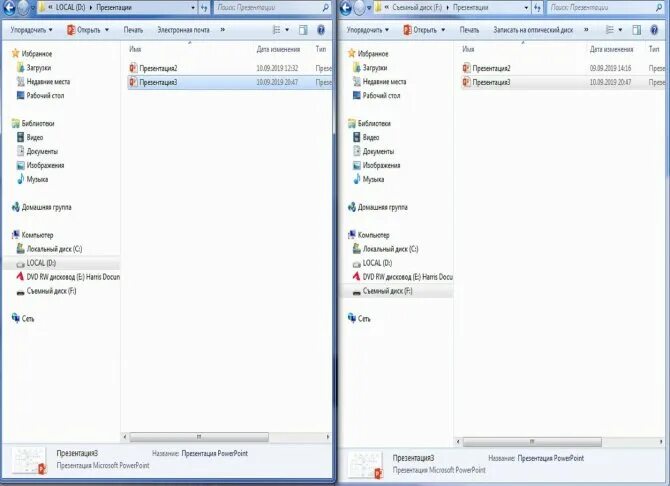Sort by Дата изменения column in left window
Image resolution: width=670 pixels, height=486 pixels.
pyautogui.click(x=278, y=50)
